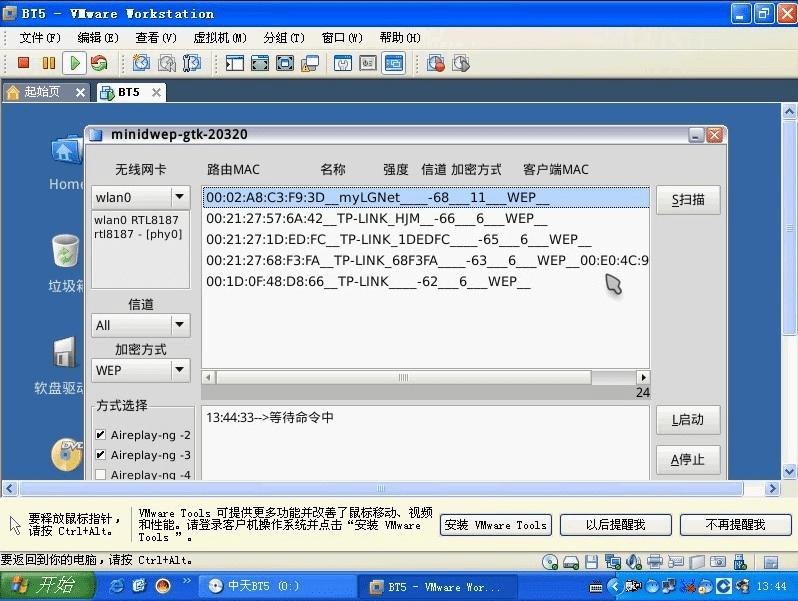Click the revert to snapshot toolbar icon
This screenshot has width=798, height=601.
(166, 63)
